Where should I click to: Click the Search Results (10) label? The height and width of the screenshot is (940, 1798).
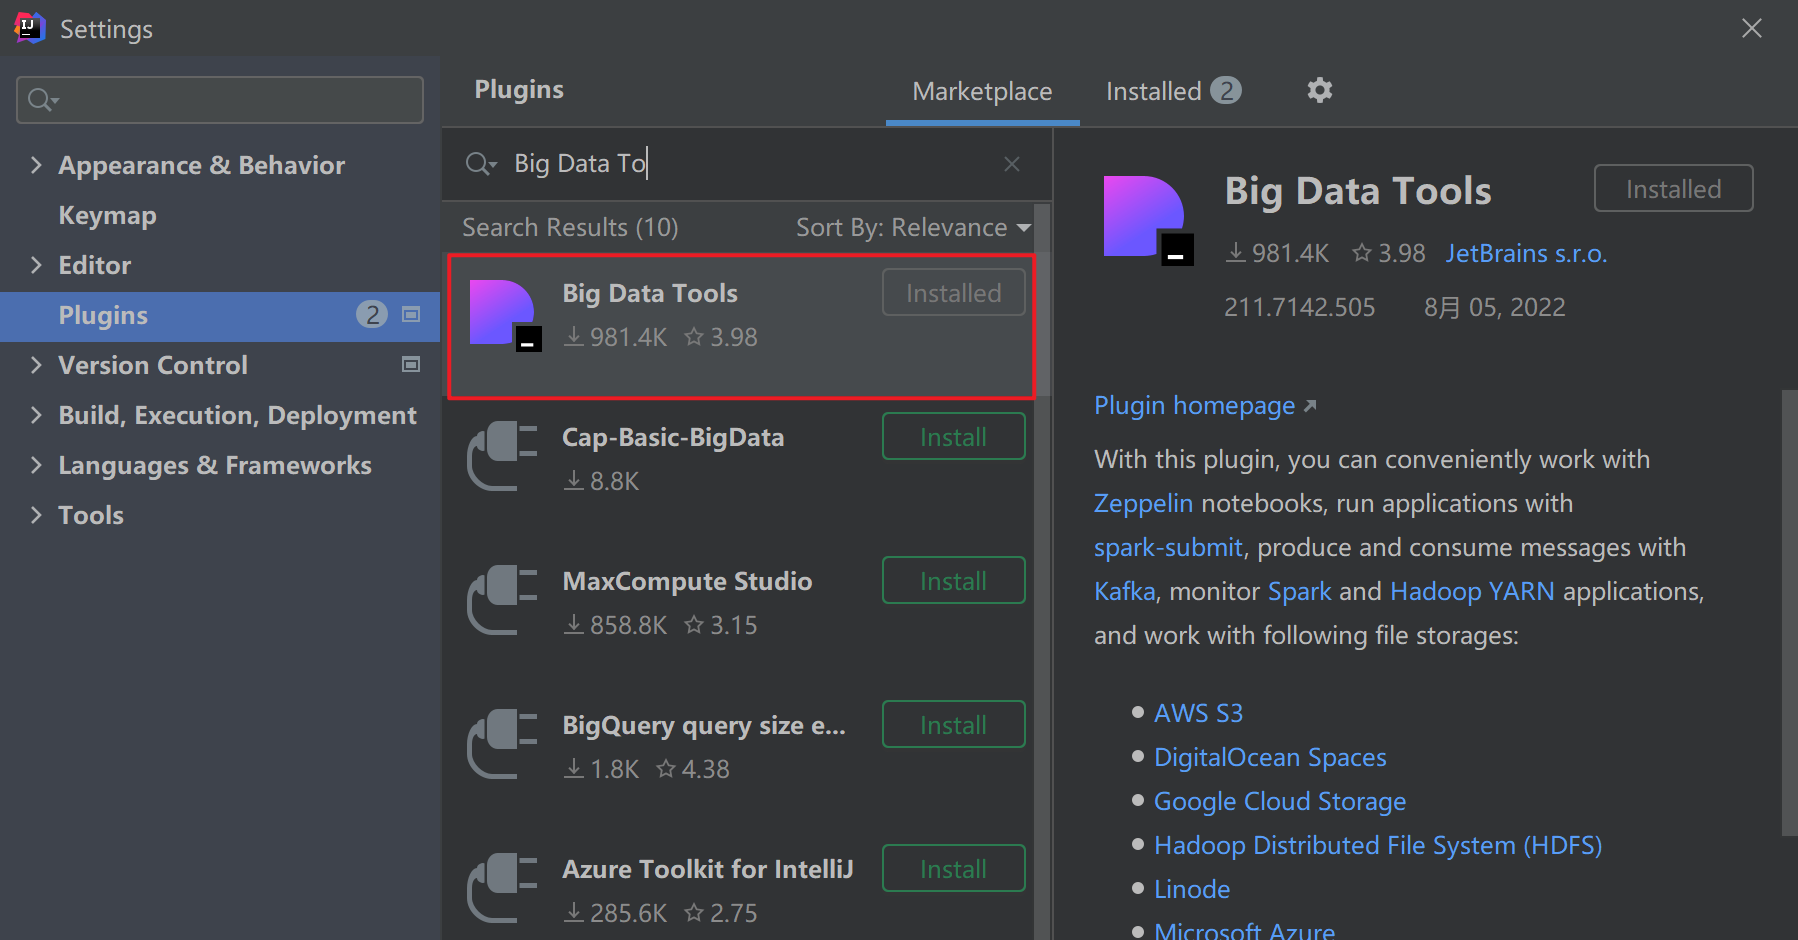[x=570, y=228]
